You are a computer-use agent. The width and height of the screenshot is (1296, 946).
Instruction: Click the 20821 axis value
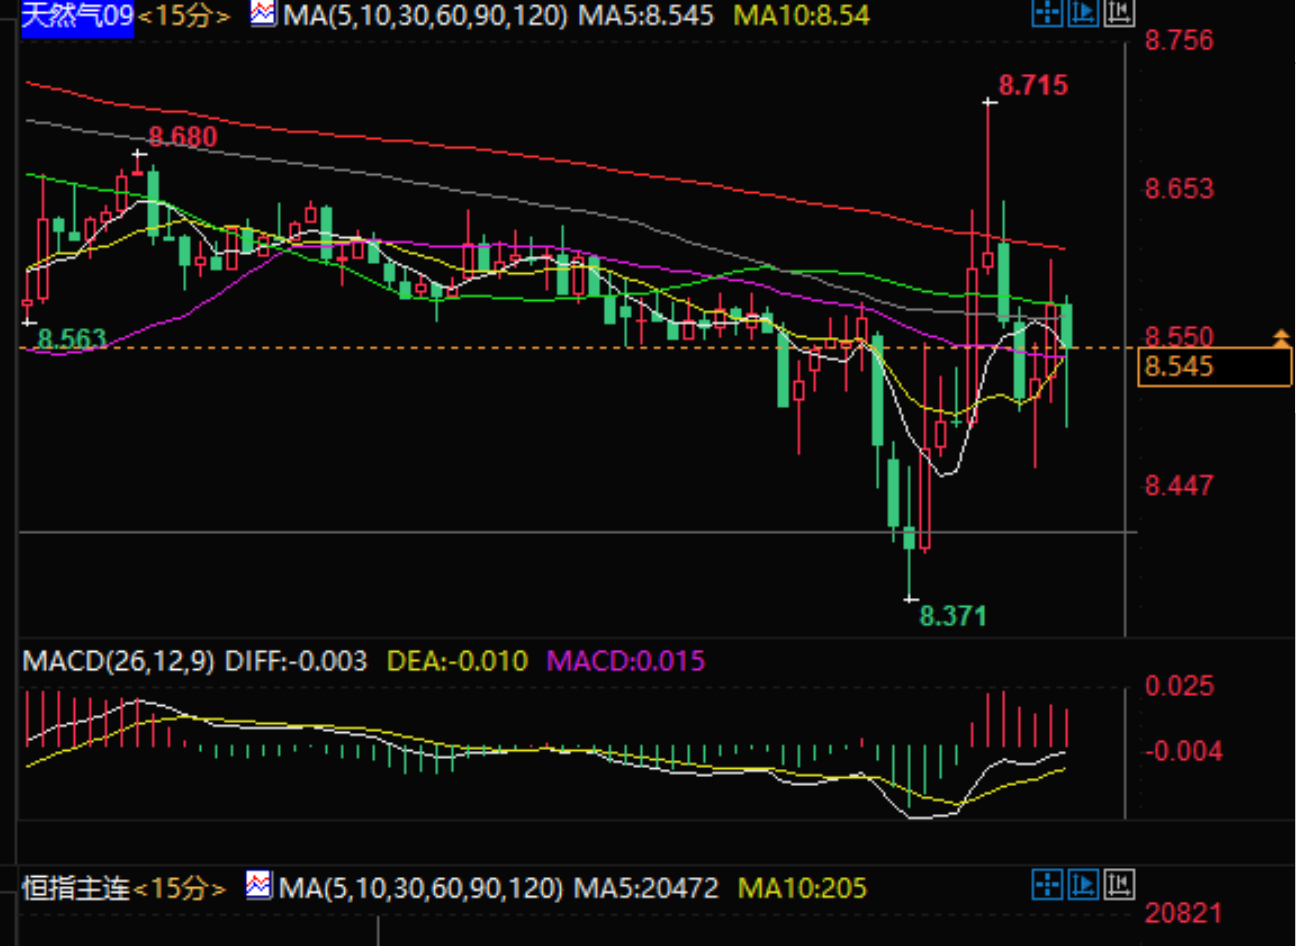[x=1184, y=913]
